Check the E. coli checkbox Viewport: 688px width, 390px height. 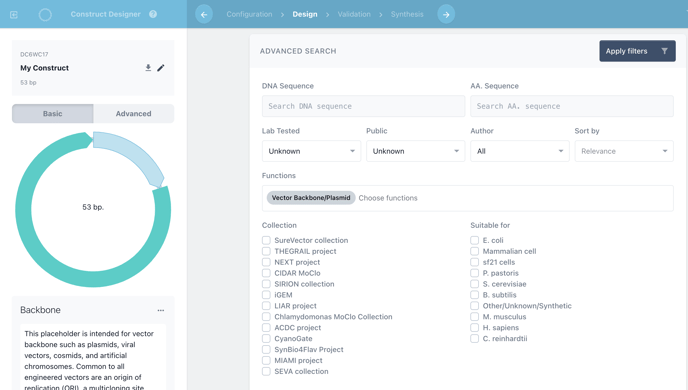click(474, 240)
